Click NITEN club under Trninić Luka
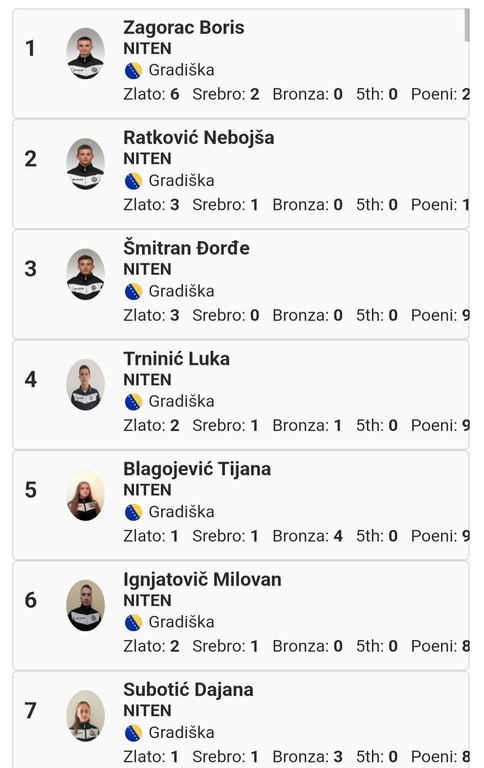484x768 pixels. click(x=147, y=380)
